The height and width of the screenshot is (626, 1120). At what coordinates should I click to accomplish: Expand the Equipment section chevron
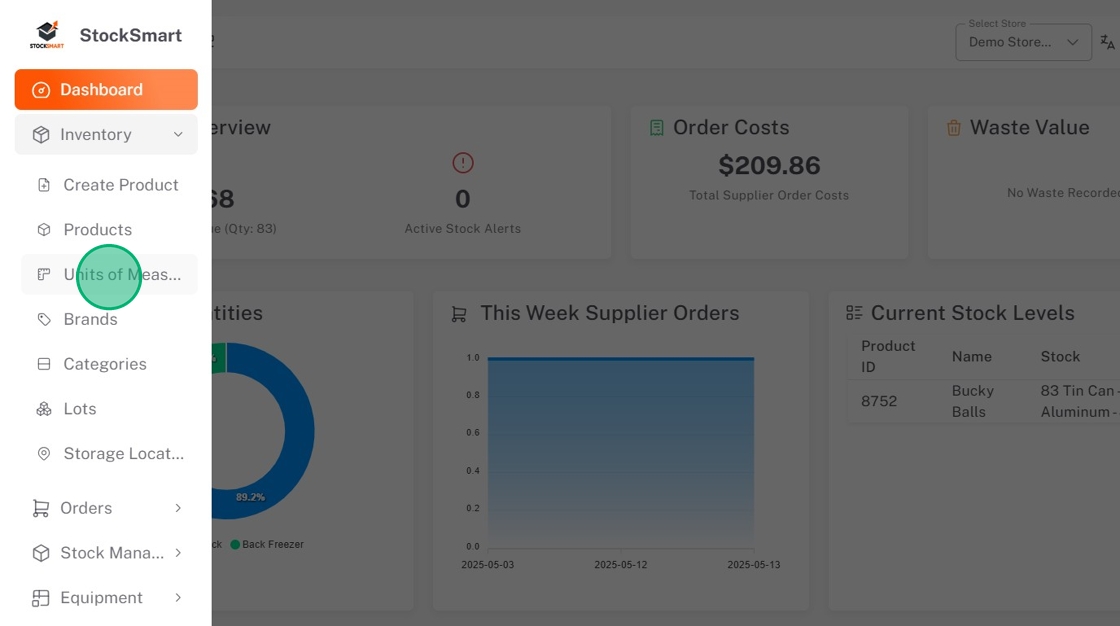[x=178, y=598]
